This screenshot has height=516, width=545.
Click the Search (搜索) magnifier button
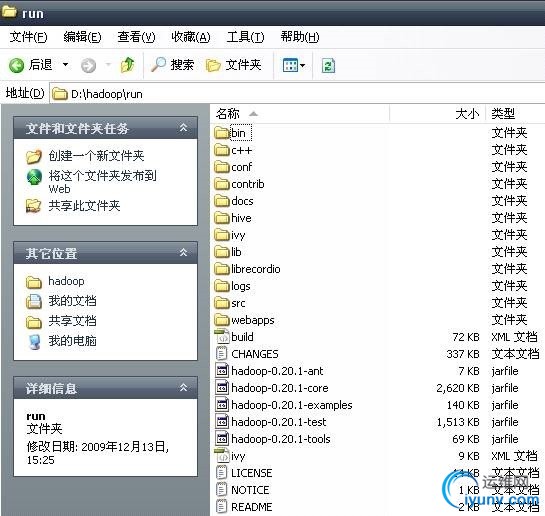tap(172, 65)
